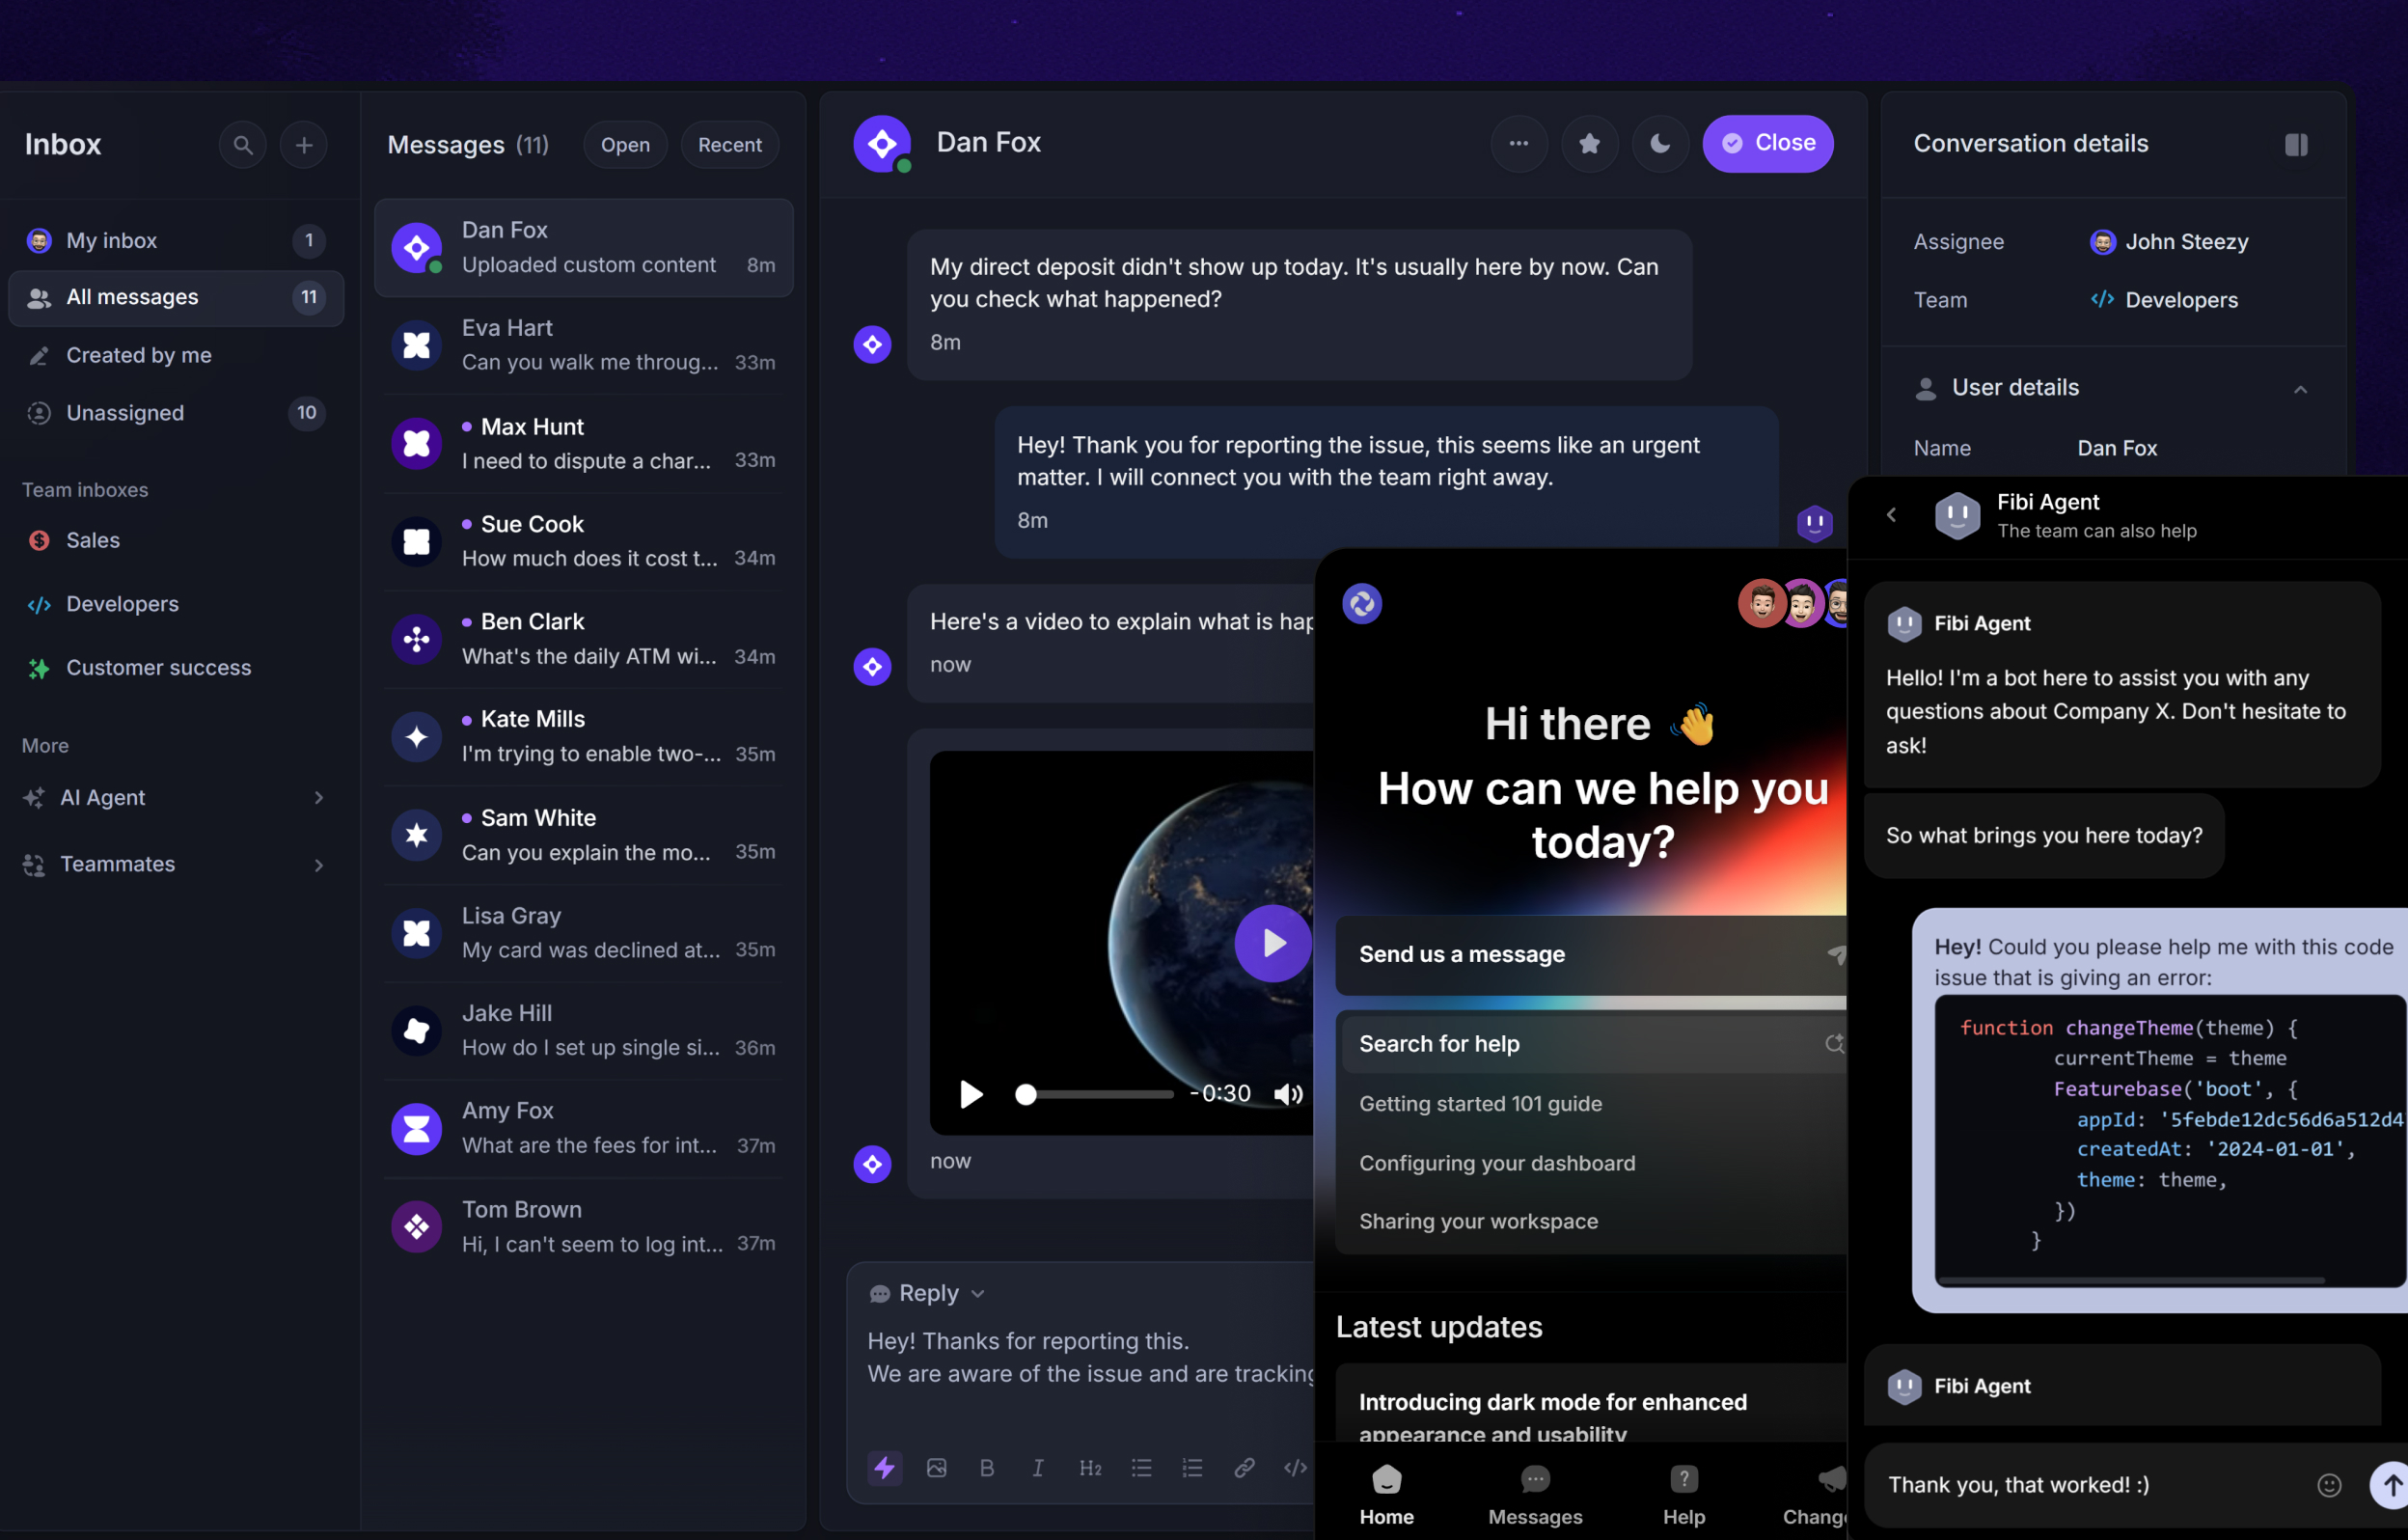Open Messages tab in the messenger widget
This screenshot has height=1540, width=2408.
coord(1535,1495)
